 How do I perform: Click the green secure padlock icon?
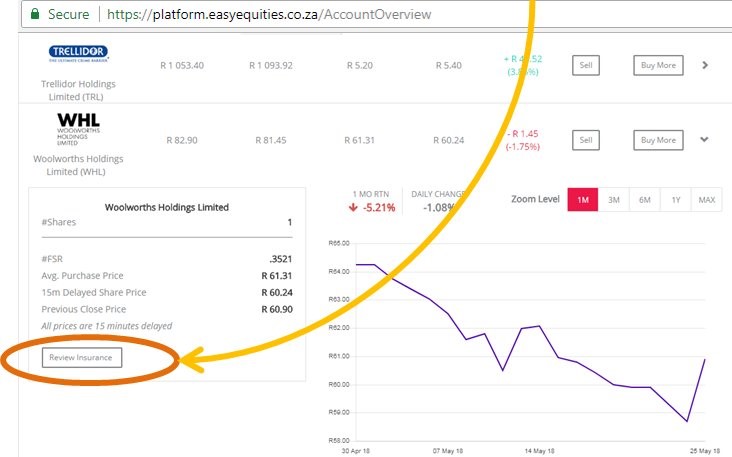click(x=34, y=15)
